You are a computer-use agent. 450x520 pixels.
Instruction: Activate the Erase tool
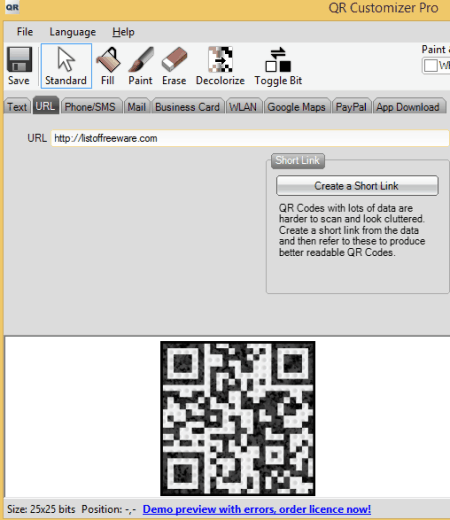(174, 66)
